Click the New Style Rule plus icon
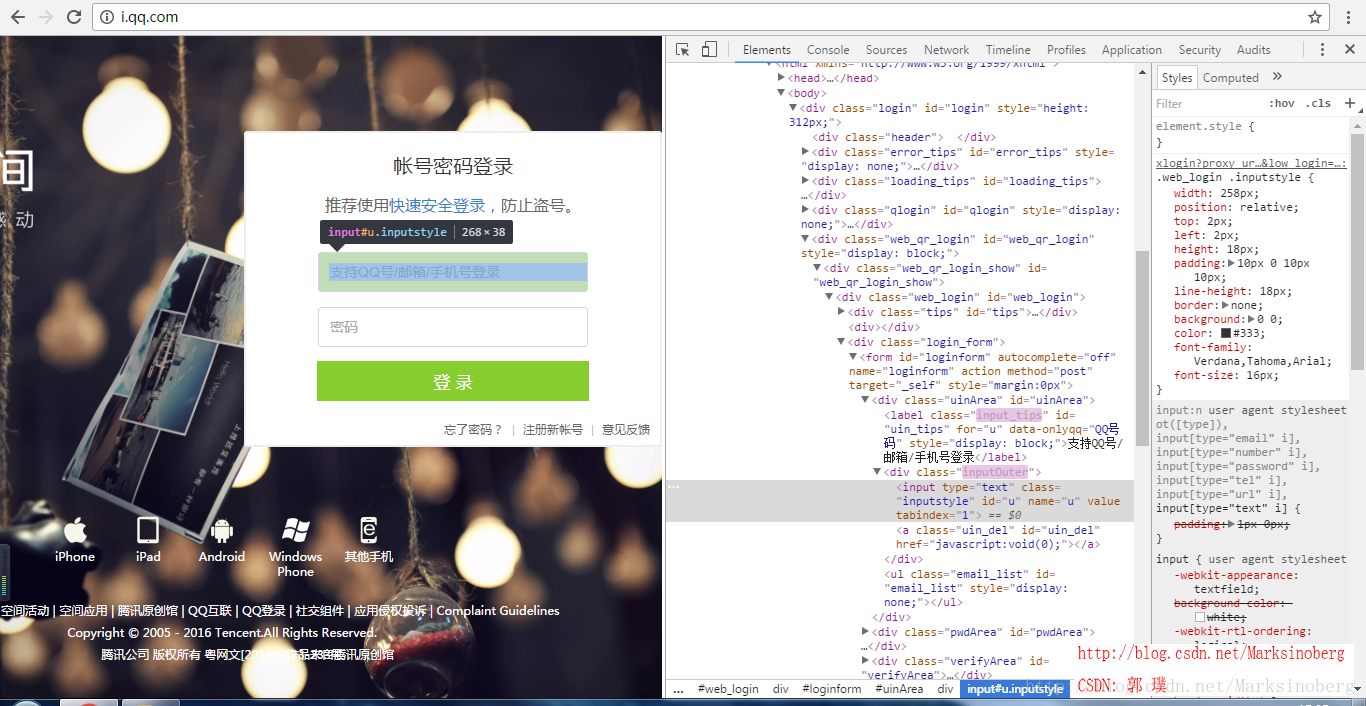 click(x=1349, y=103)
